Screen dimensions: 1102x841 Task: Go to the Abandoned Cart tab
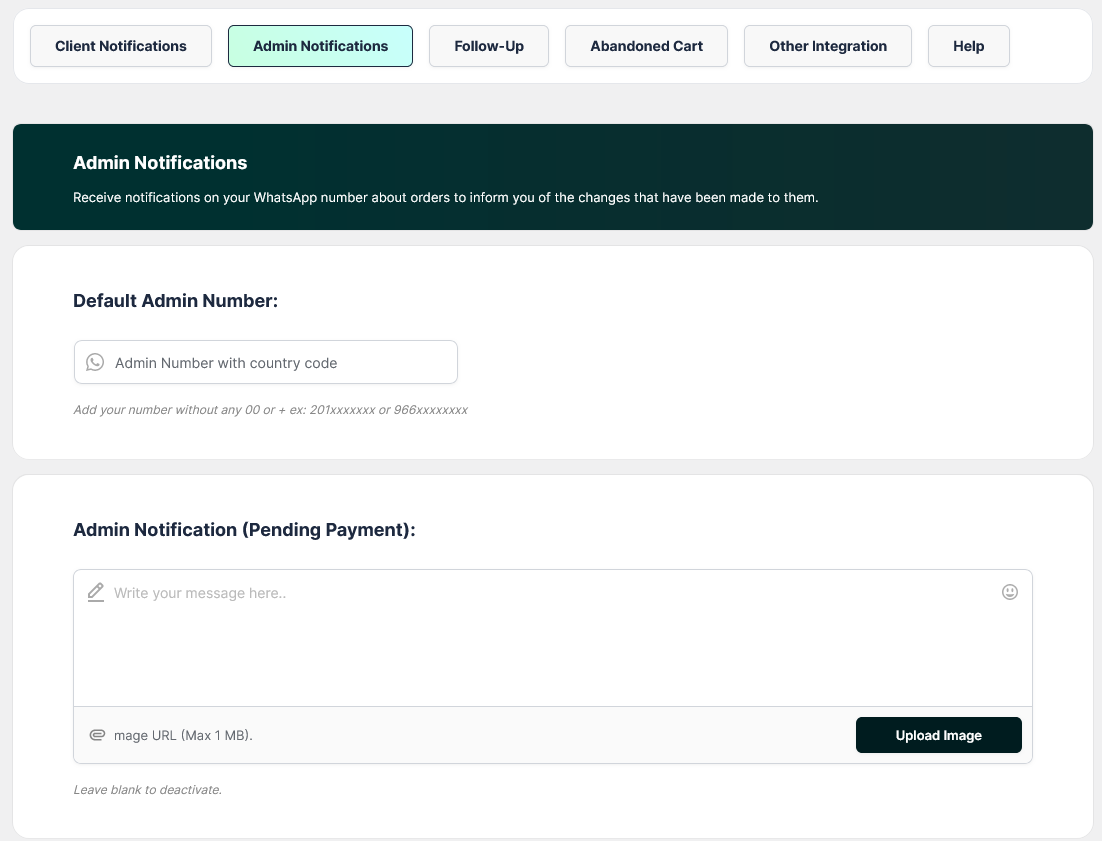coord(646,46)
